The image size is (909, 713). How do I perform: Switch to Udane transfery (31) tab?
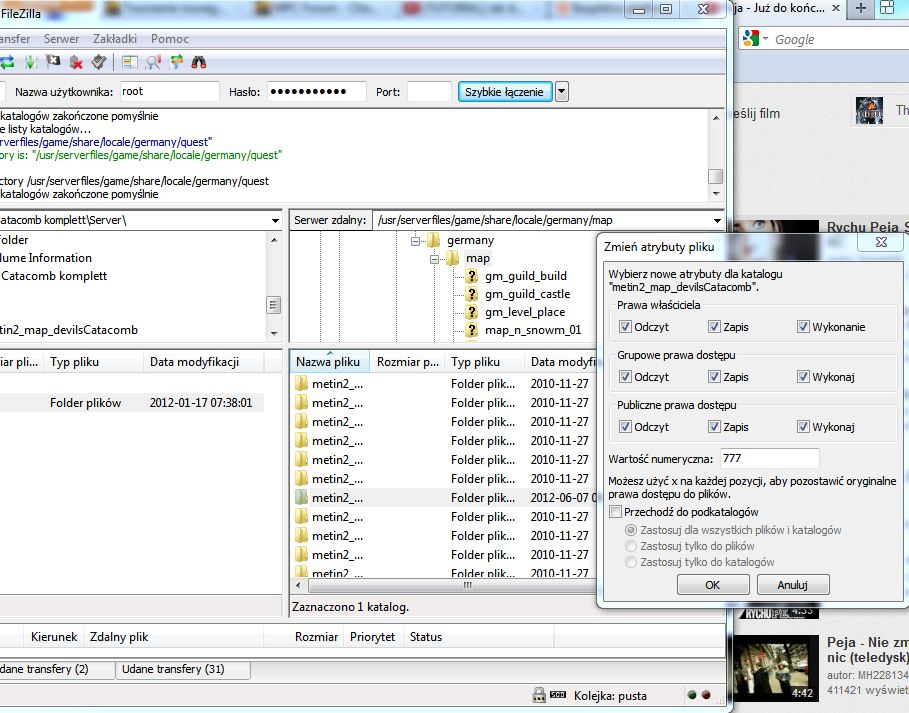pos(183,669)
